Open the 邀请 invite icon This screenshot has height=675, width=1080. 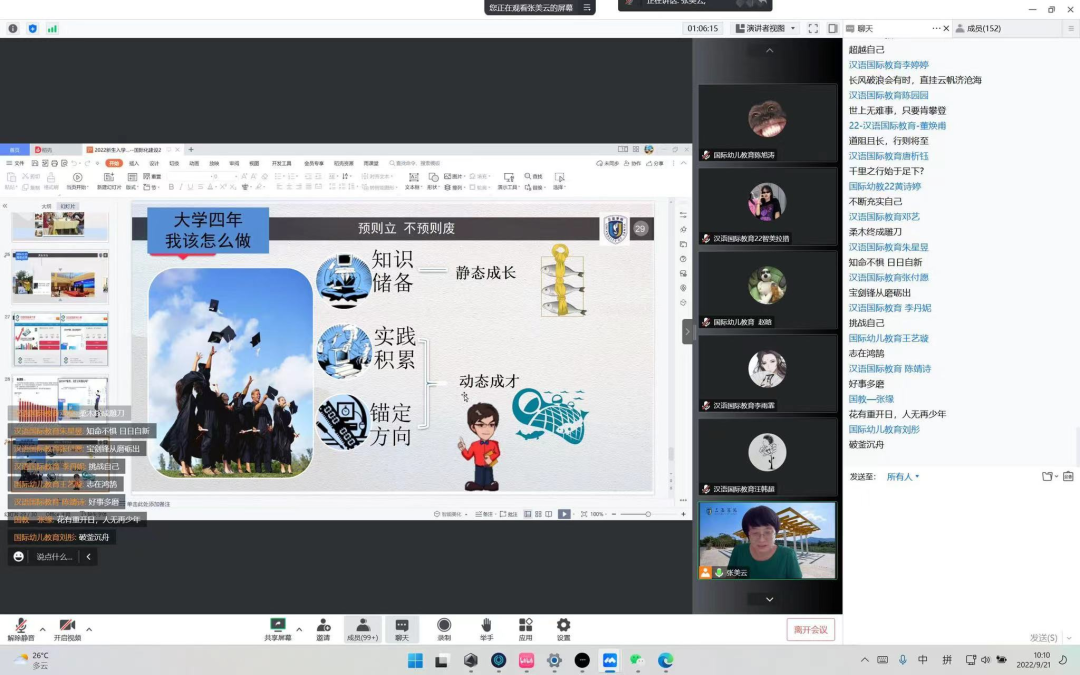323,627
